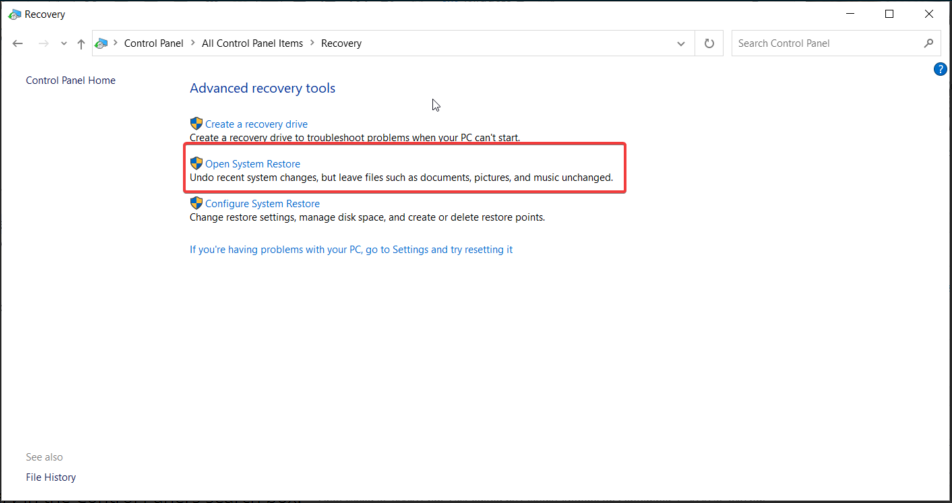Open the address bar history dropdown

pyautogui.click(x=681, y=44)
